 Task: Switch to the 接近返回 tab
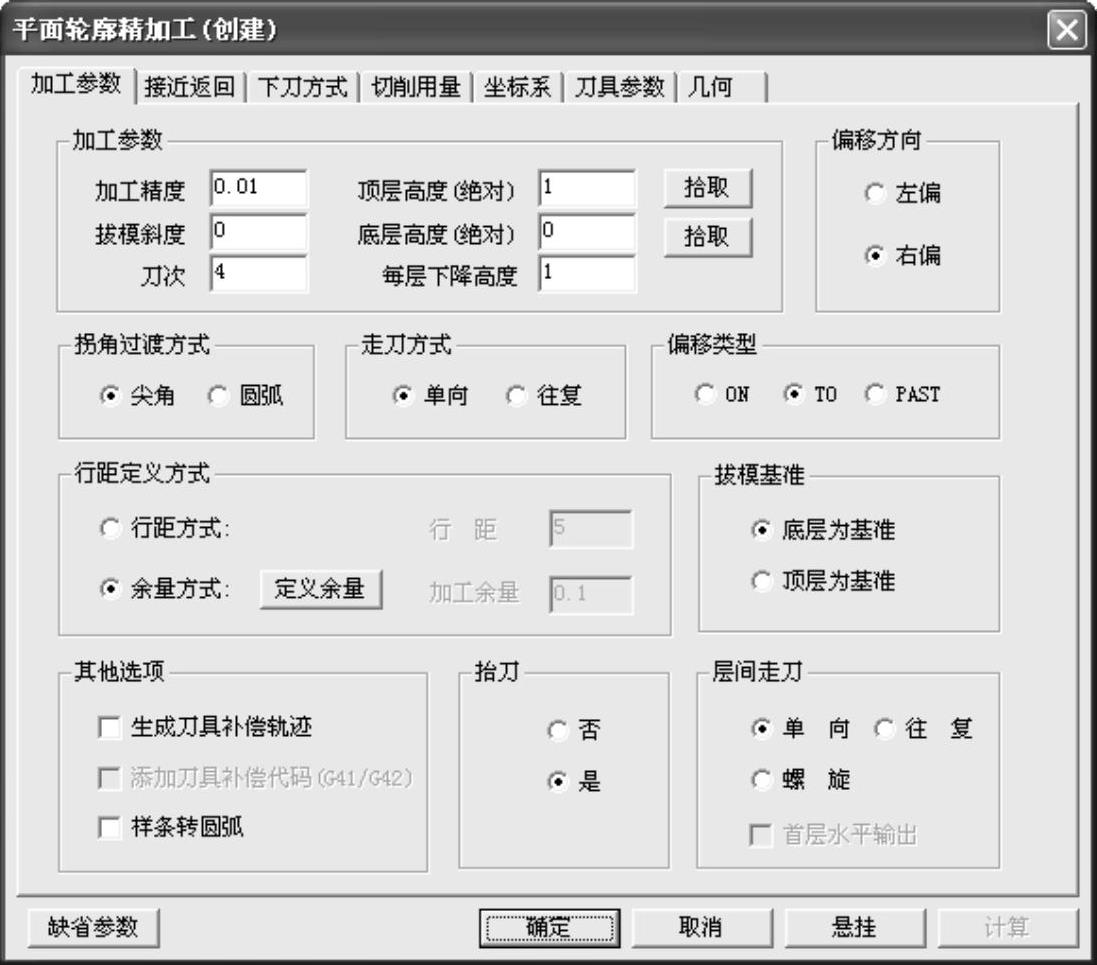[190, 87]
